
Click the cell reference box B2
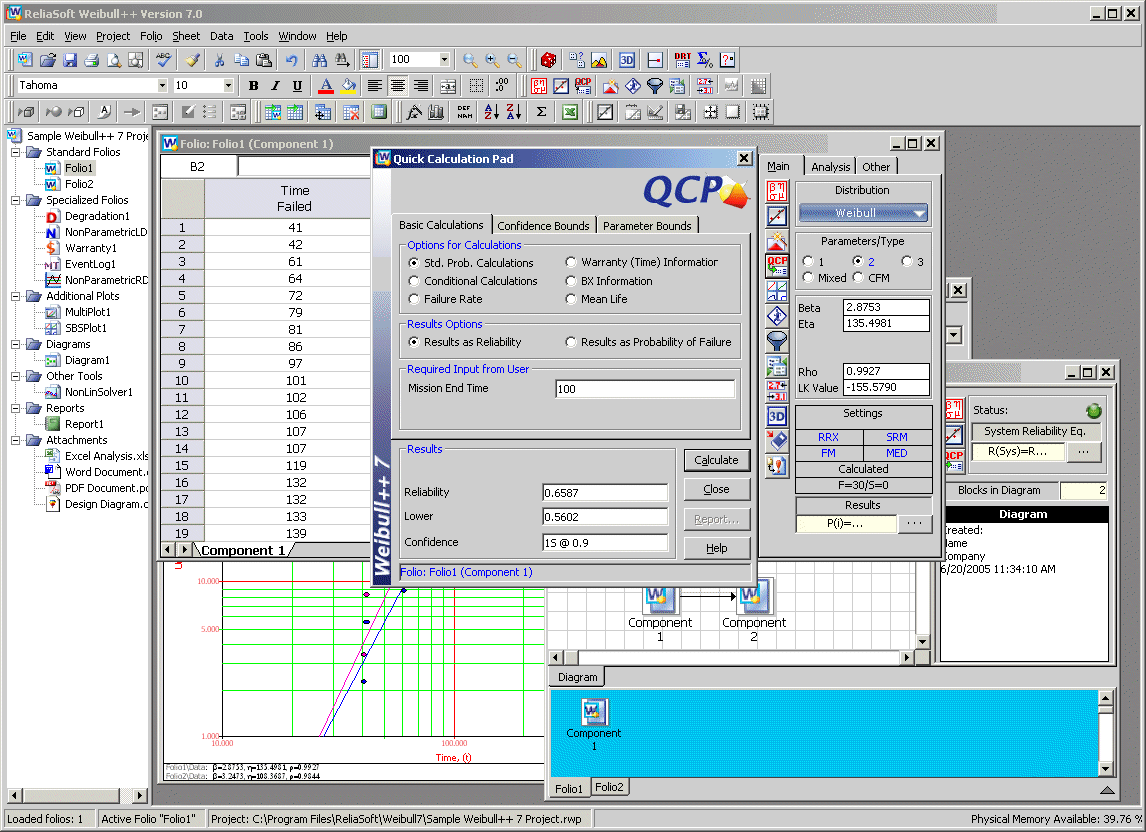point(198,167)
